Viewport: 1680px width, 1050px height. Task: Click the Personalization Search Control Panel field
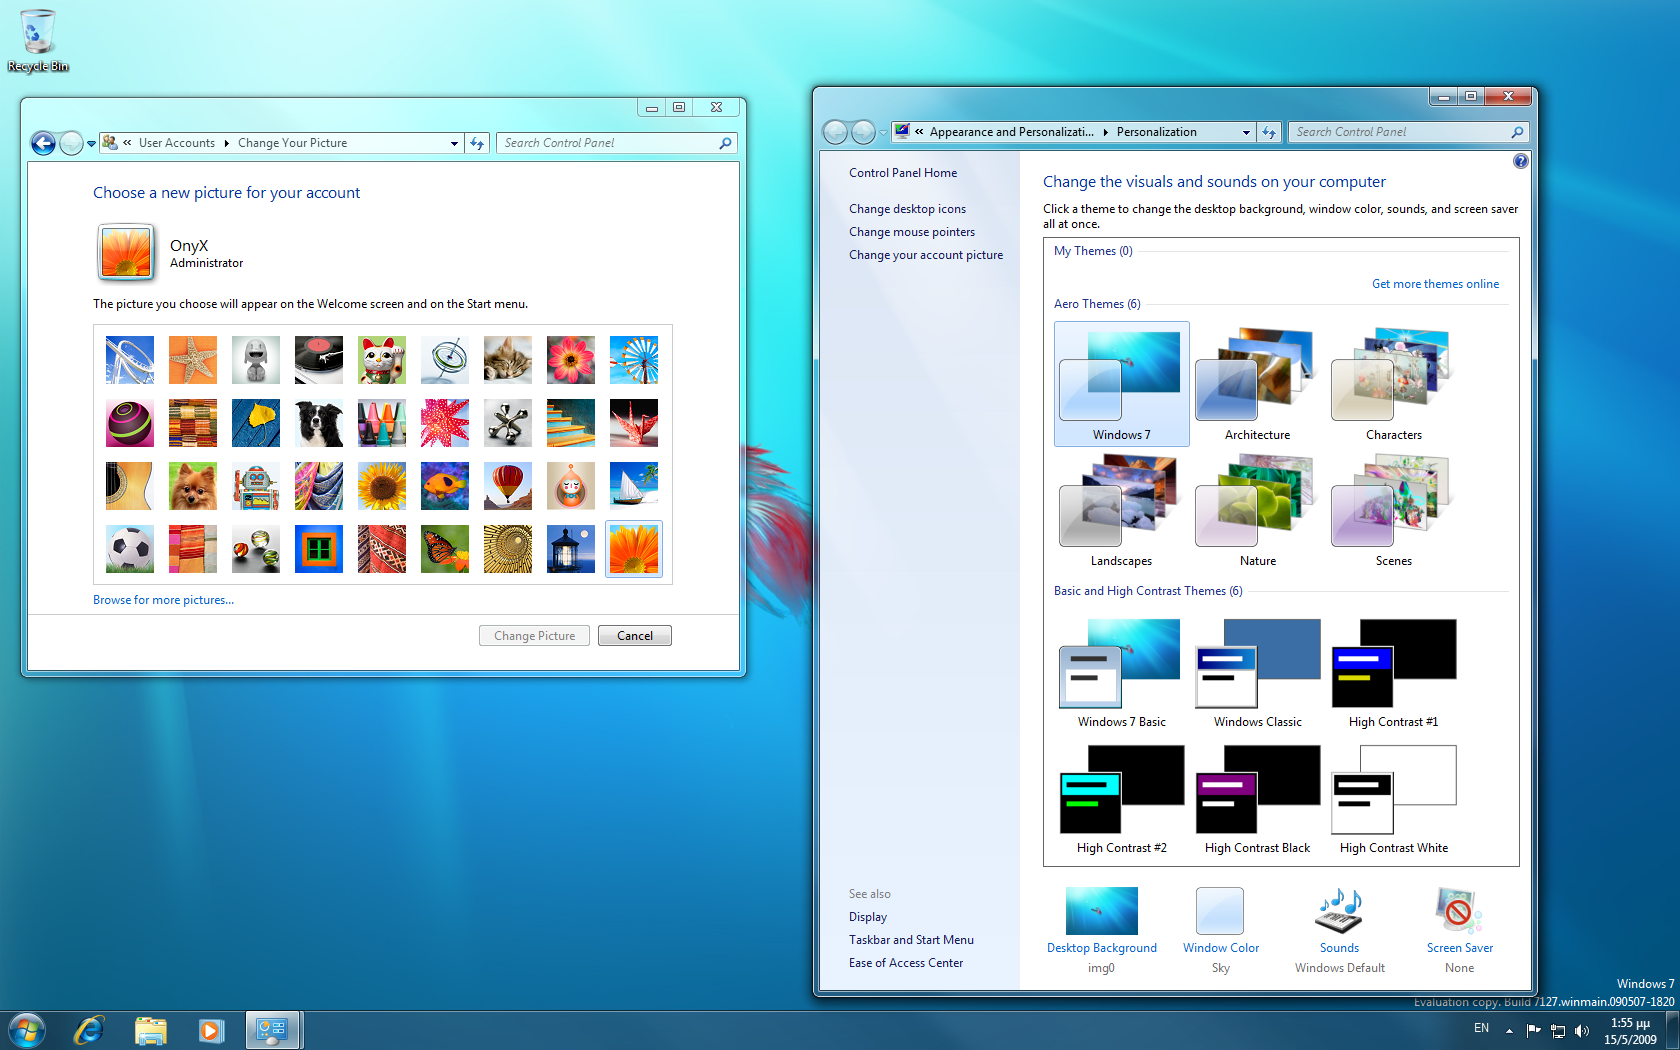click(x=1400, y=132)
